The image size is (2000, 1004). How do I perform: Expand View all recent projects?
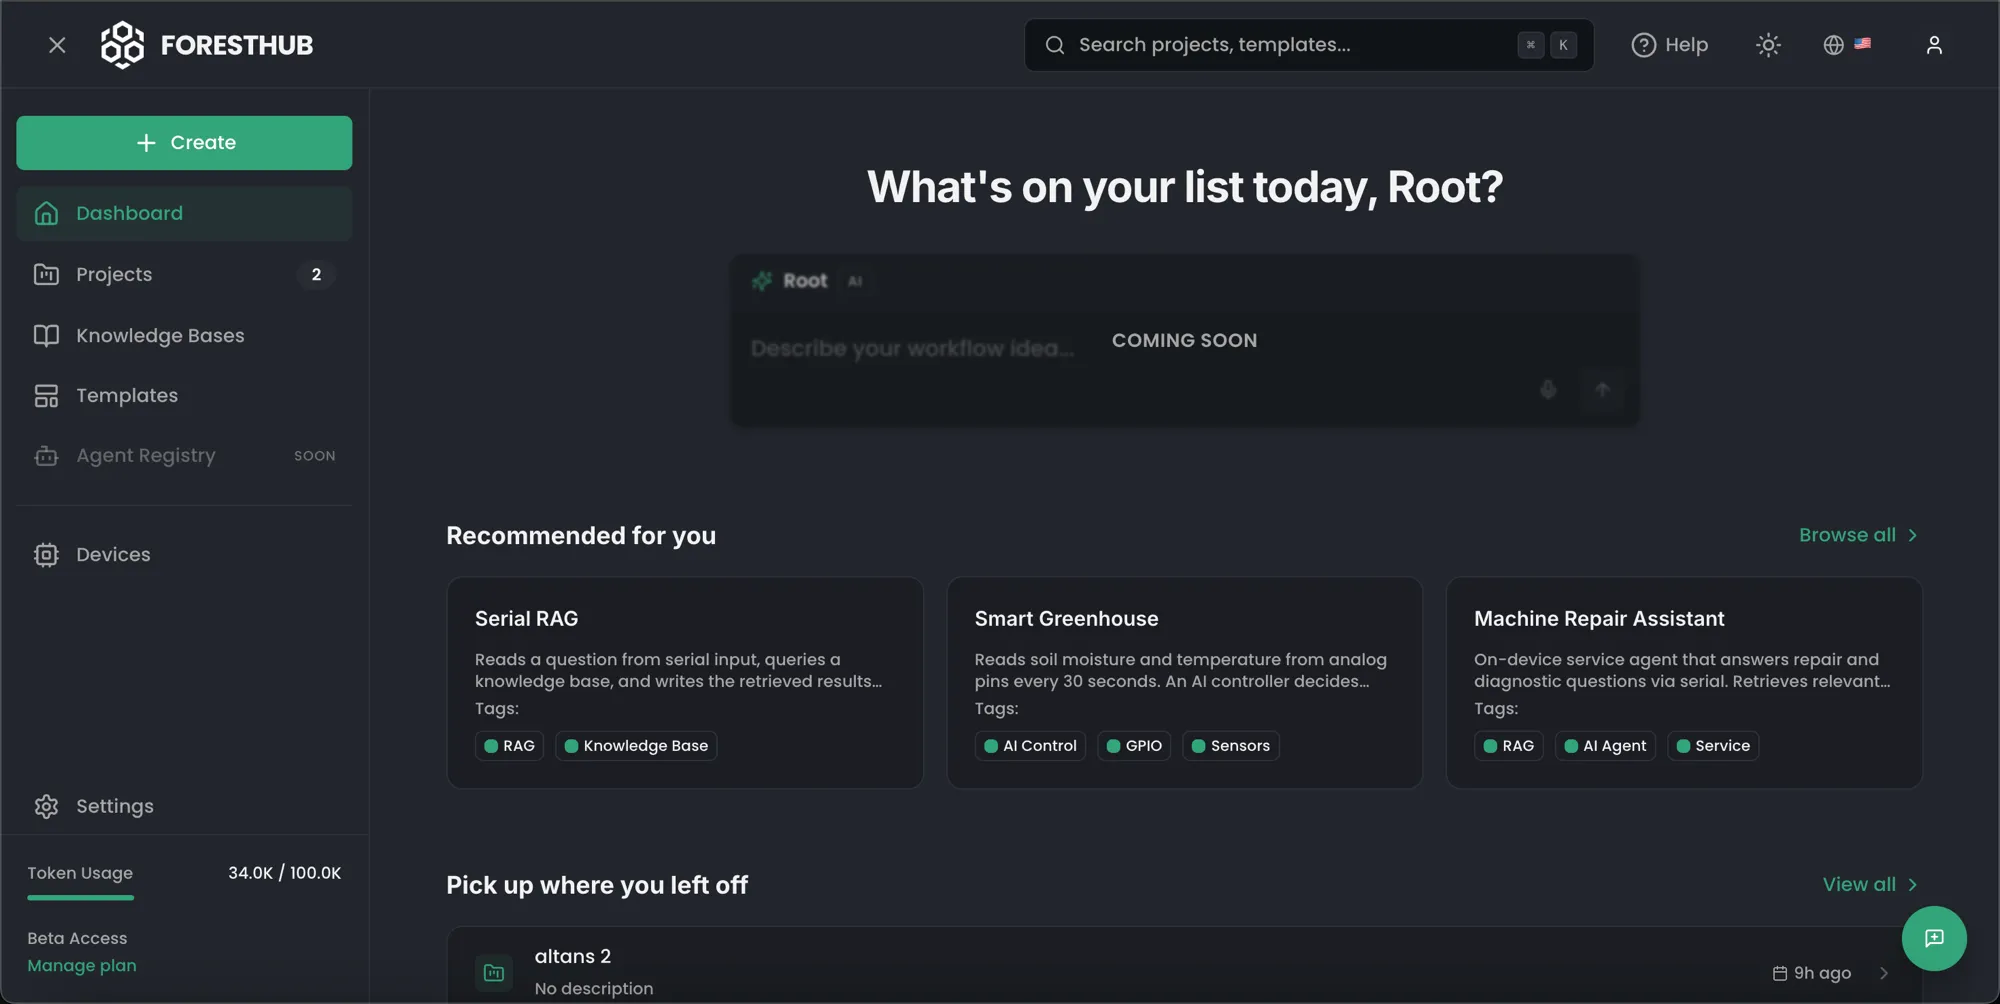(1869, 884)
